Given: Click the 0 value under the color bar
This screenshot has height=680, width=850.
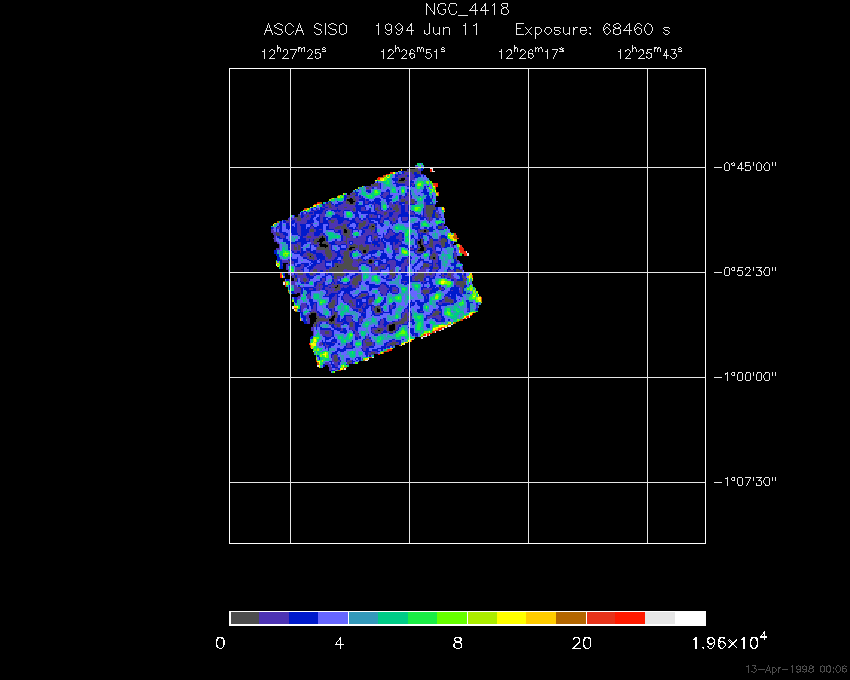Looking at the screenshot, I should point(220,644).
